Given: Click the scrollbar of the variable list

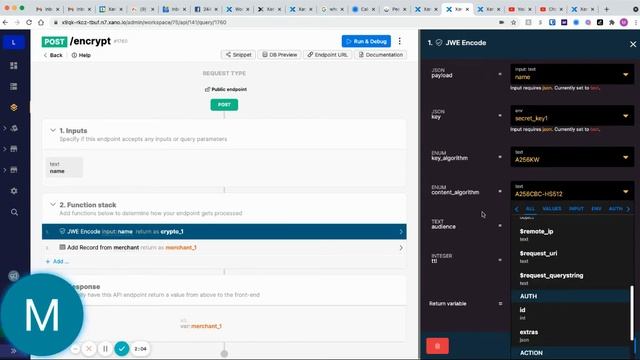Looking at the screenshot, I should coord(632,312).
